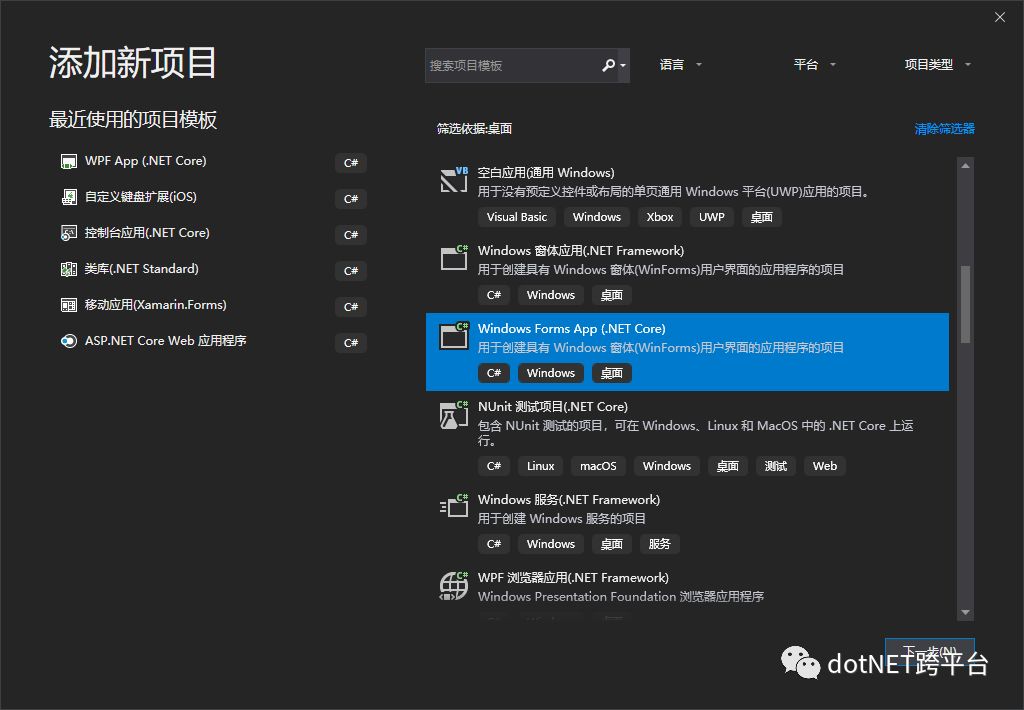Viewport: 1024px width, 710px height.
Task: Click the 下一步(N) button
Action: pyautogui.click(x=929, y=653)
